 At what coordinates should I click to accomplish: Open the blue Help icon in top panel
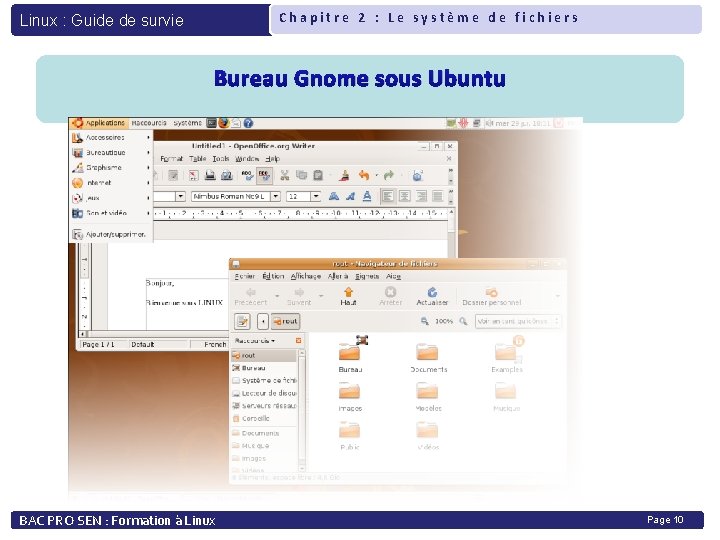[248, 123]
